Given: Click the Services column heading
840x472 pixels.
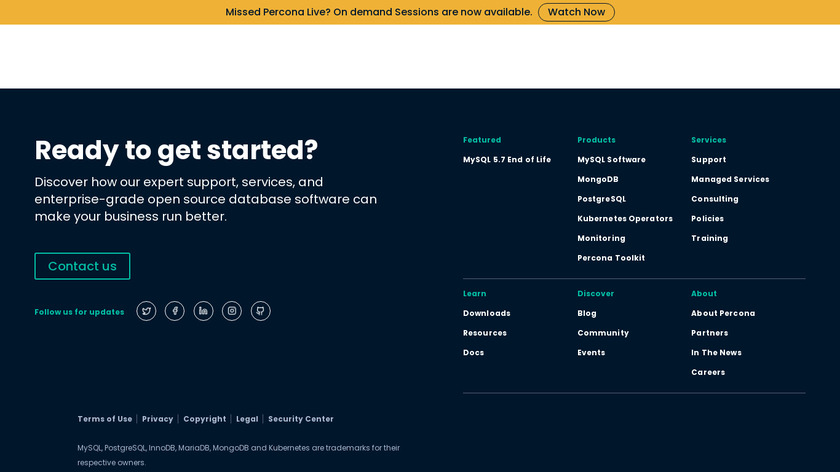Looking at the screenshot, I should pos(708,140).
